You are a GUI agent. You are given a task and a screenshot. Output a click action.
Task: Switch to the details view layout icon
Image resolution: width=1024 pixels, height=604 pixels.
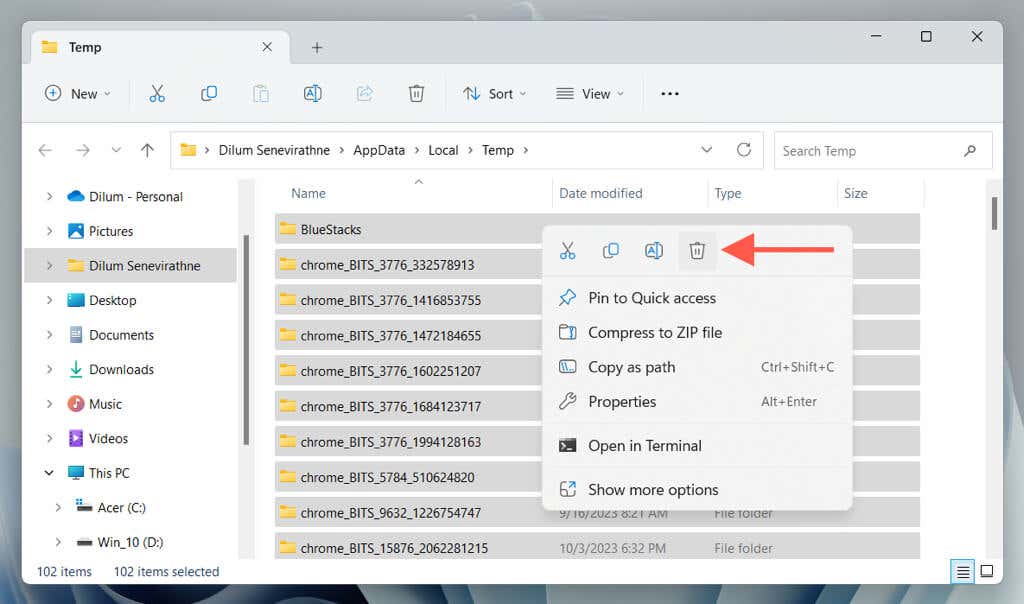(x=963, y=572)
